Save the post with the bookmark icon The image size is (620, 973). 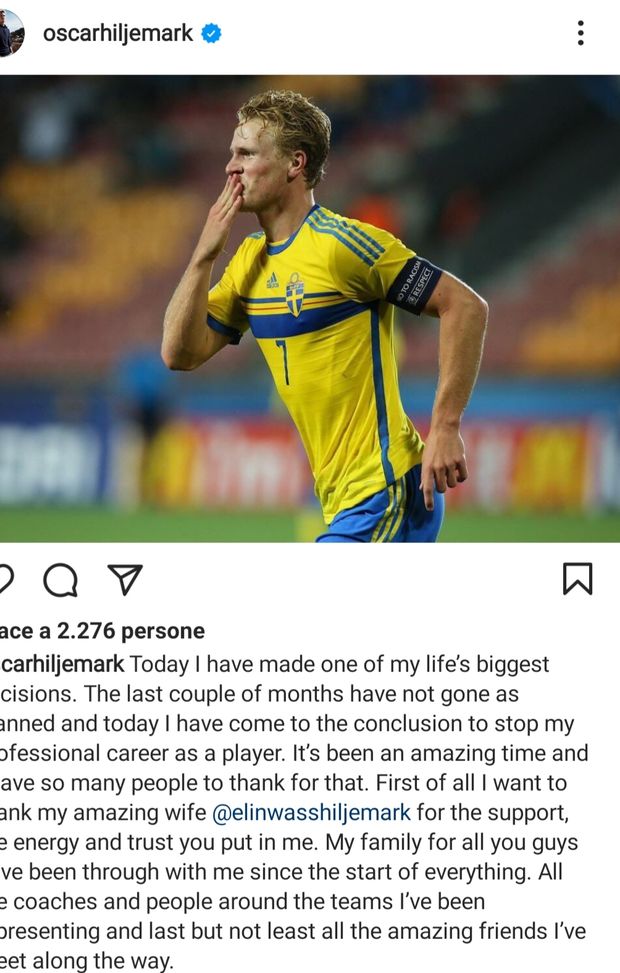pyautogui.click(x=577, y=579)
